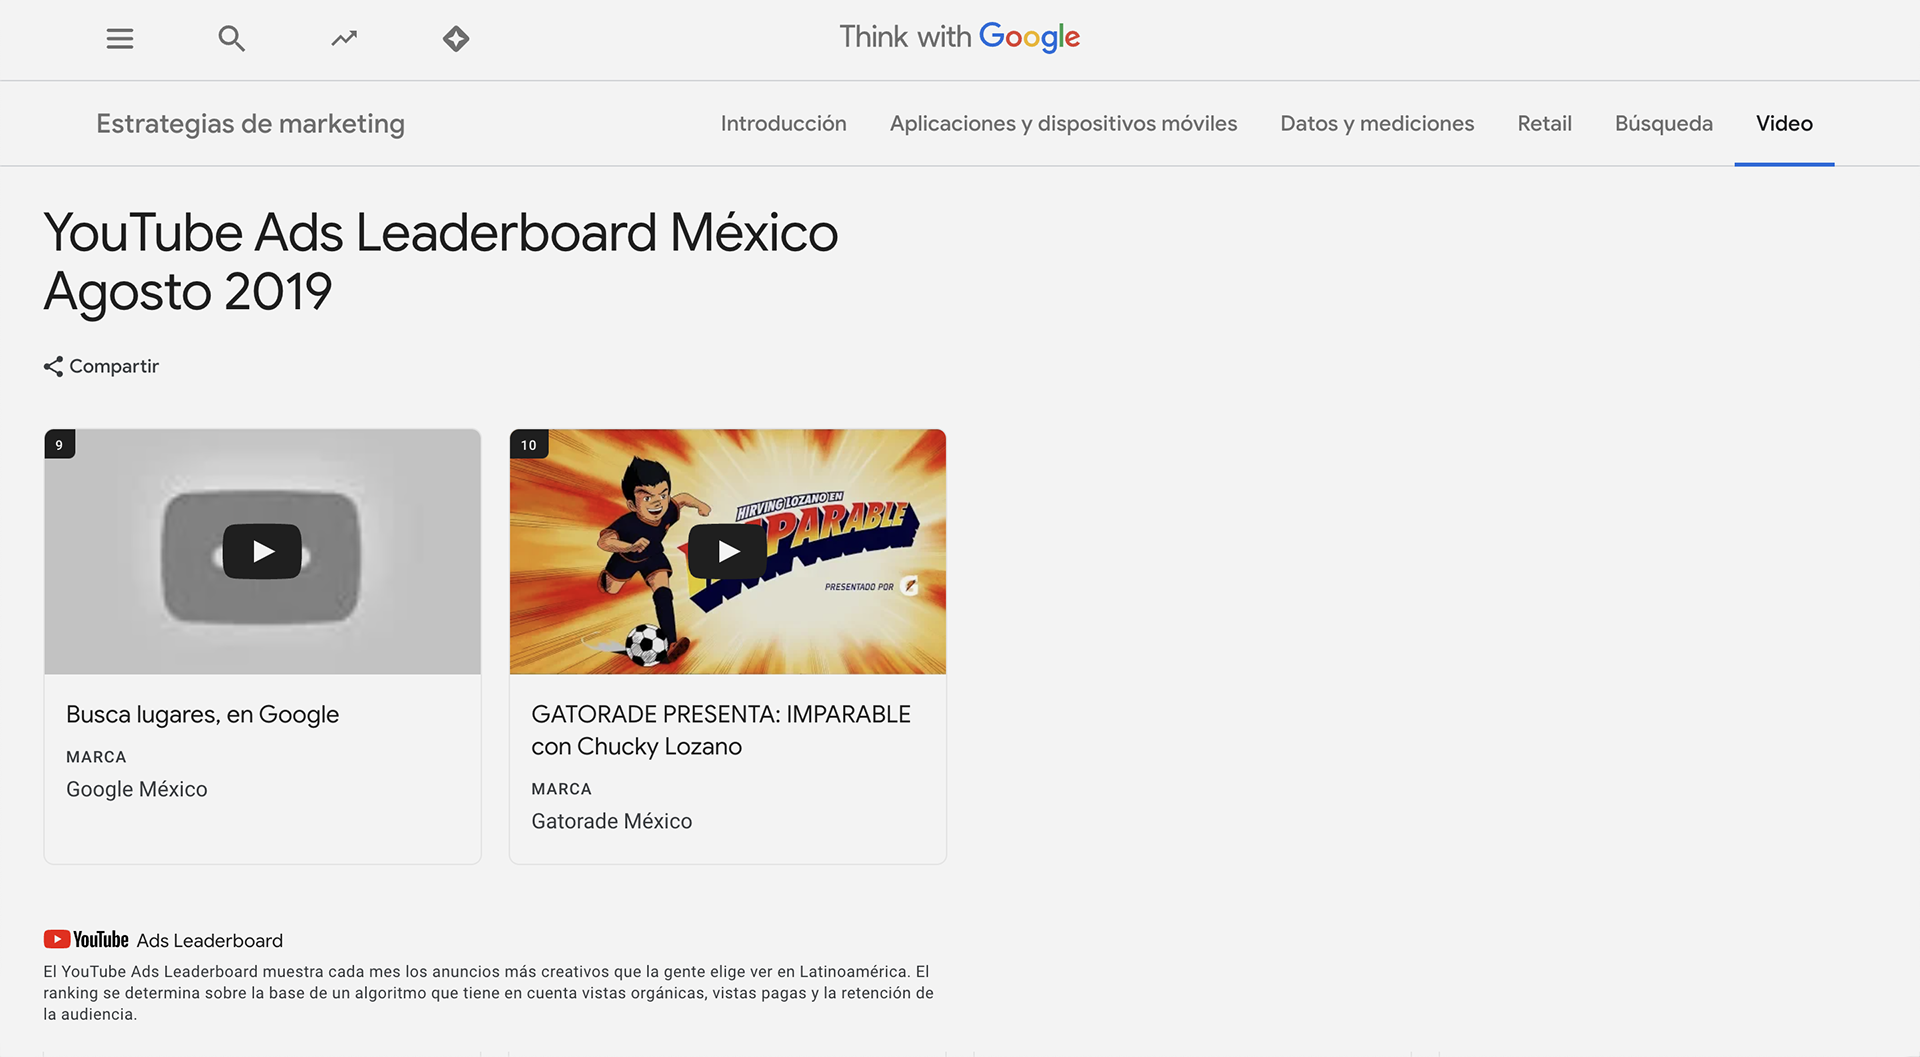Screen dimensions: 1920x1057
Task: Click the YouTube logo beside Ads Leaderboard
Action: [86, 940]
